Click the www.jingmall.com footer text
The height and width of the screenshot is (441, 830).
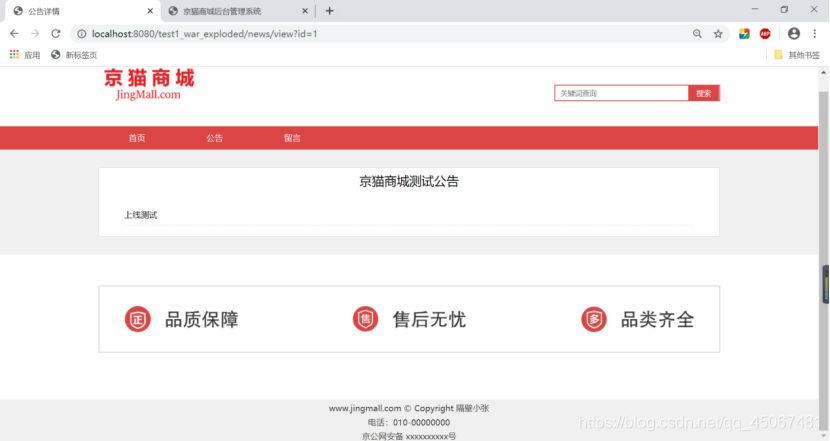pyautogui.click(x=409, y=408)
